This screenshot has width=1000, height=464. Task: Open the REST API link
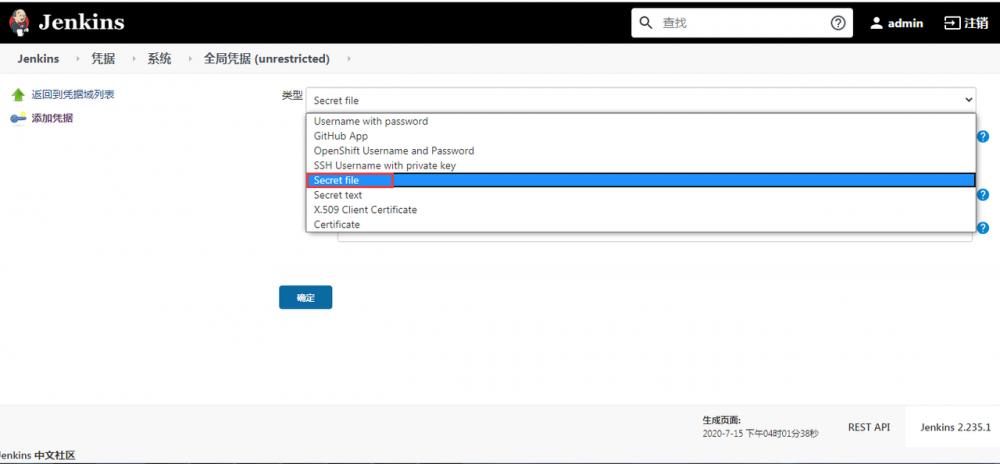pyautogui.click(x=868, y=427)
